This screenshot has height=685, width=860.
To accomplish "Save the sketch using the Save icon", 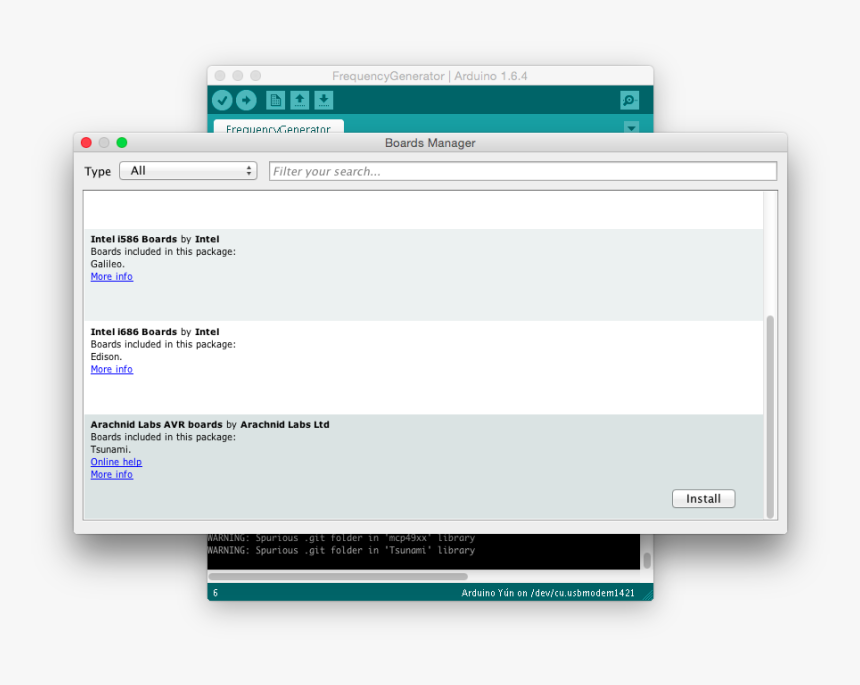I will [323, 100].
